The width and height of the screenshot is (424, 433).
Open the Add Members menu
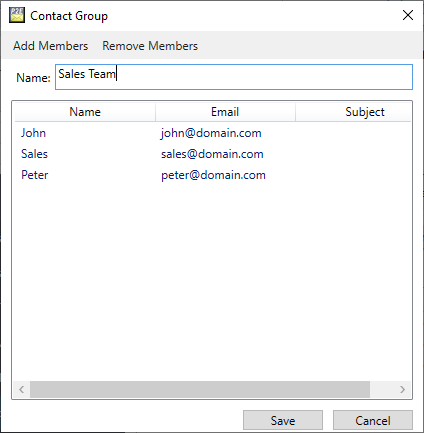pyautogui.click(x=51, y=46)
